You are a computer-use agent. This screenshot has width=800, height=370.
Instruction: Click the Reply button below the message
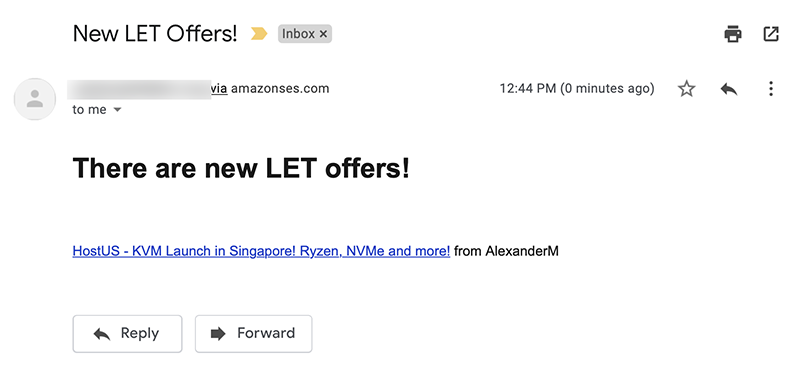pyautogui.click(x=127, y=334)
